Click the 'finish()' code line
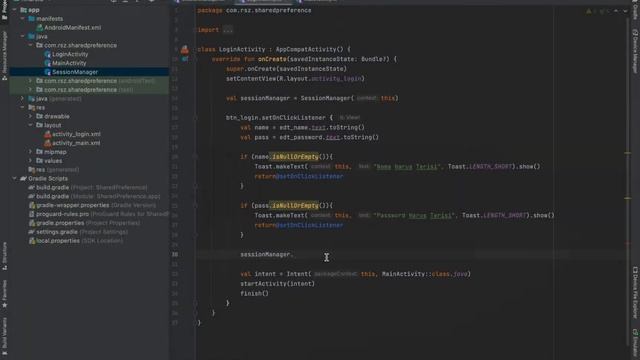The width and height of the screenshot is (640, 360). click(254, 293)
